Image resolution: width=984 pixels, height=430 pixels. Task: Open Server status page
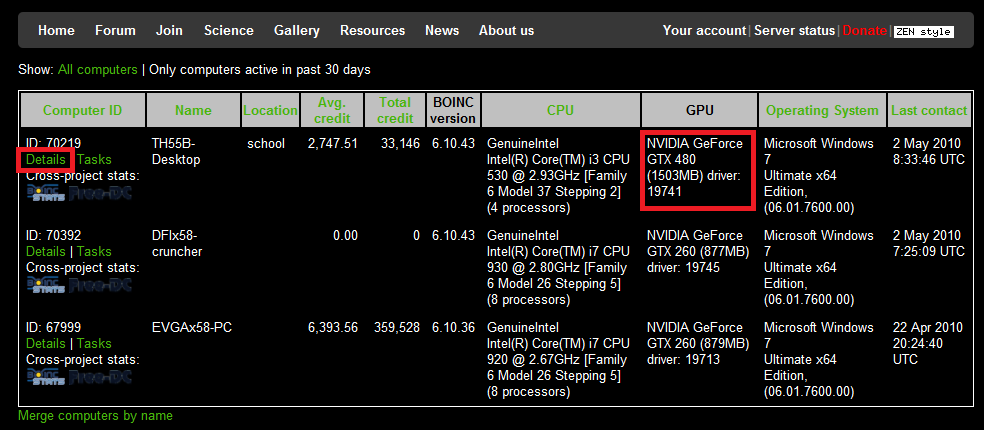(x=794, y=30)
